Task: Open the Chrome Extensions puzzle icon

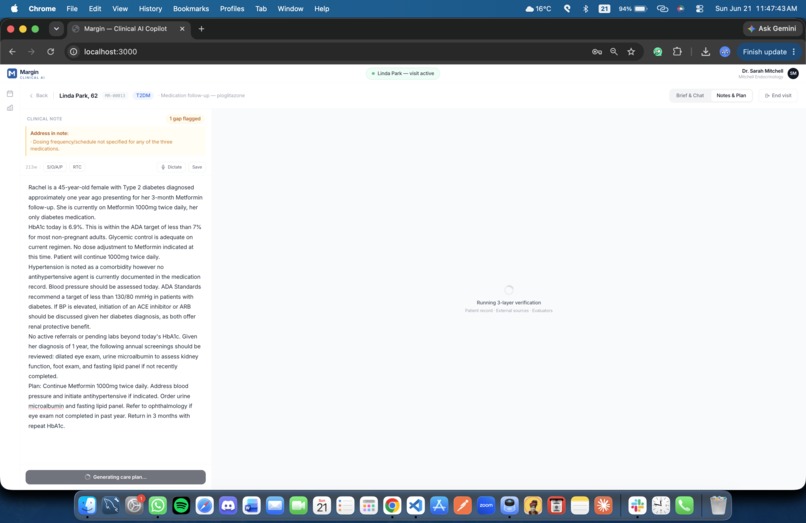Action: coord(677,51)
